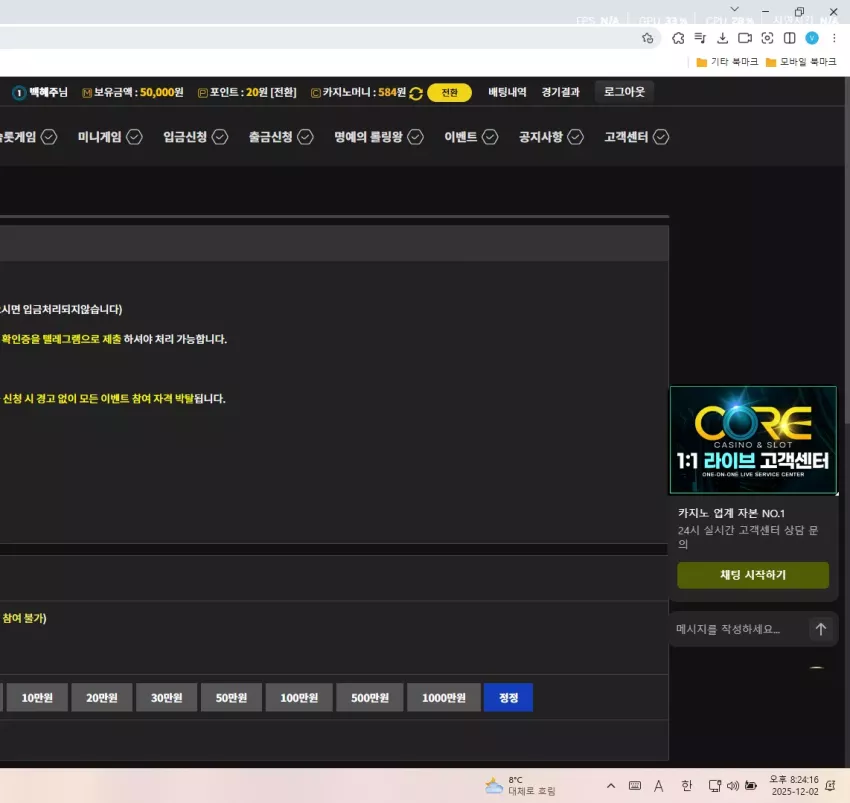The width and height of the screenshot is (850, 803).
Task: Open the volume speaker tray icon
Action: coord(733,786)
